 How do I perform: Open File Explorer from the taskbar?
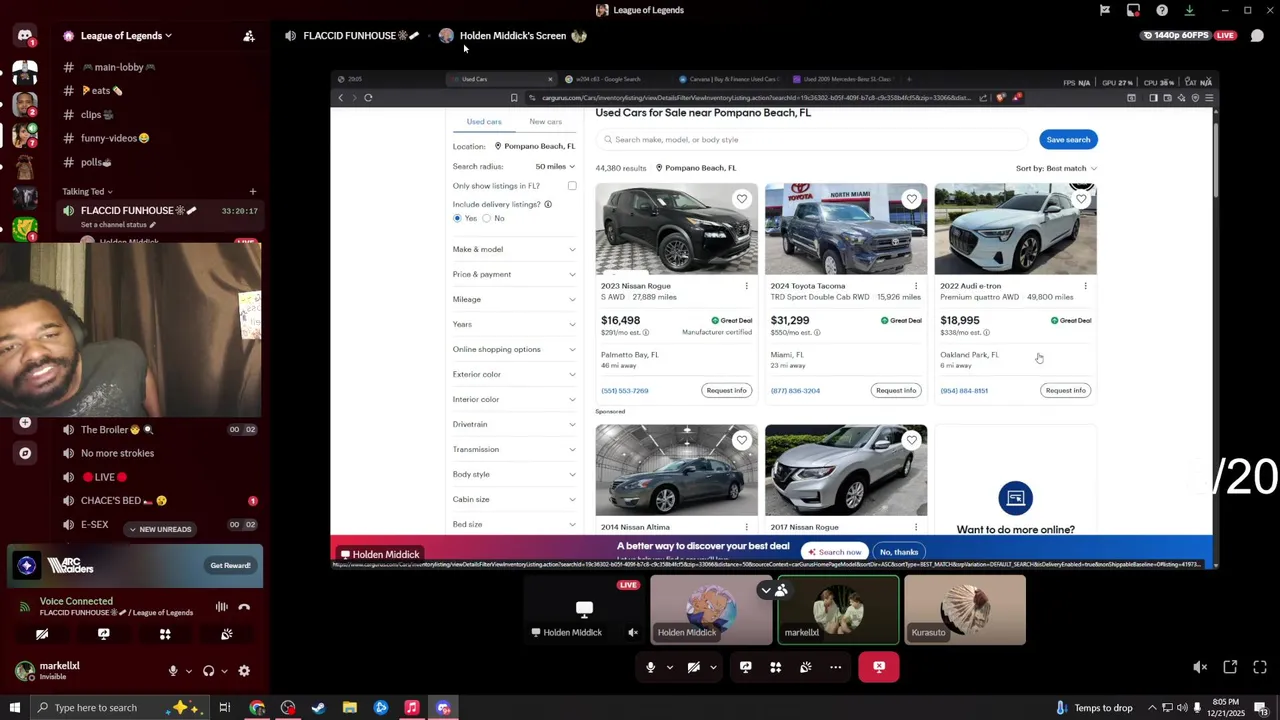(350, 708)
